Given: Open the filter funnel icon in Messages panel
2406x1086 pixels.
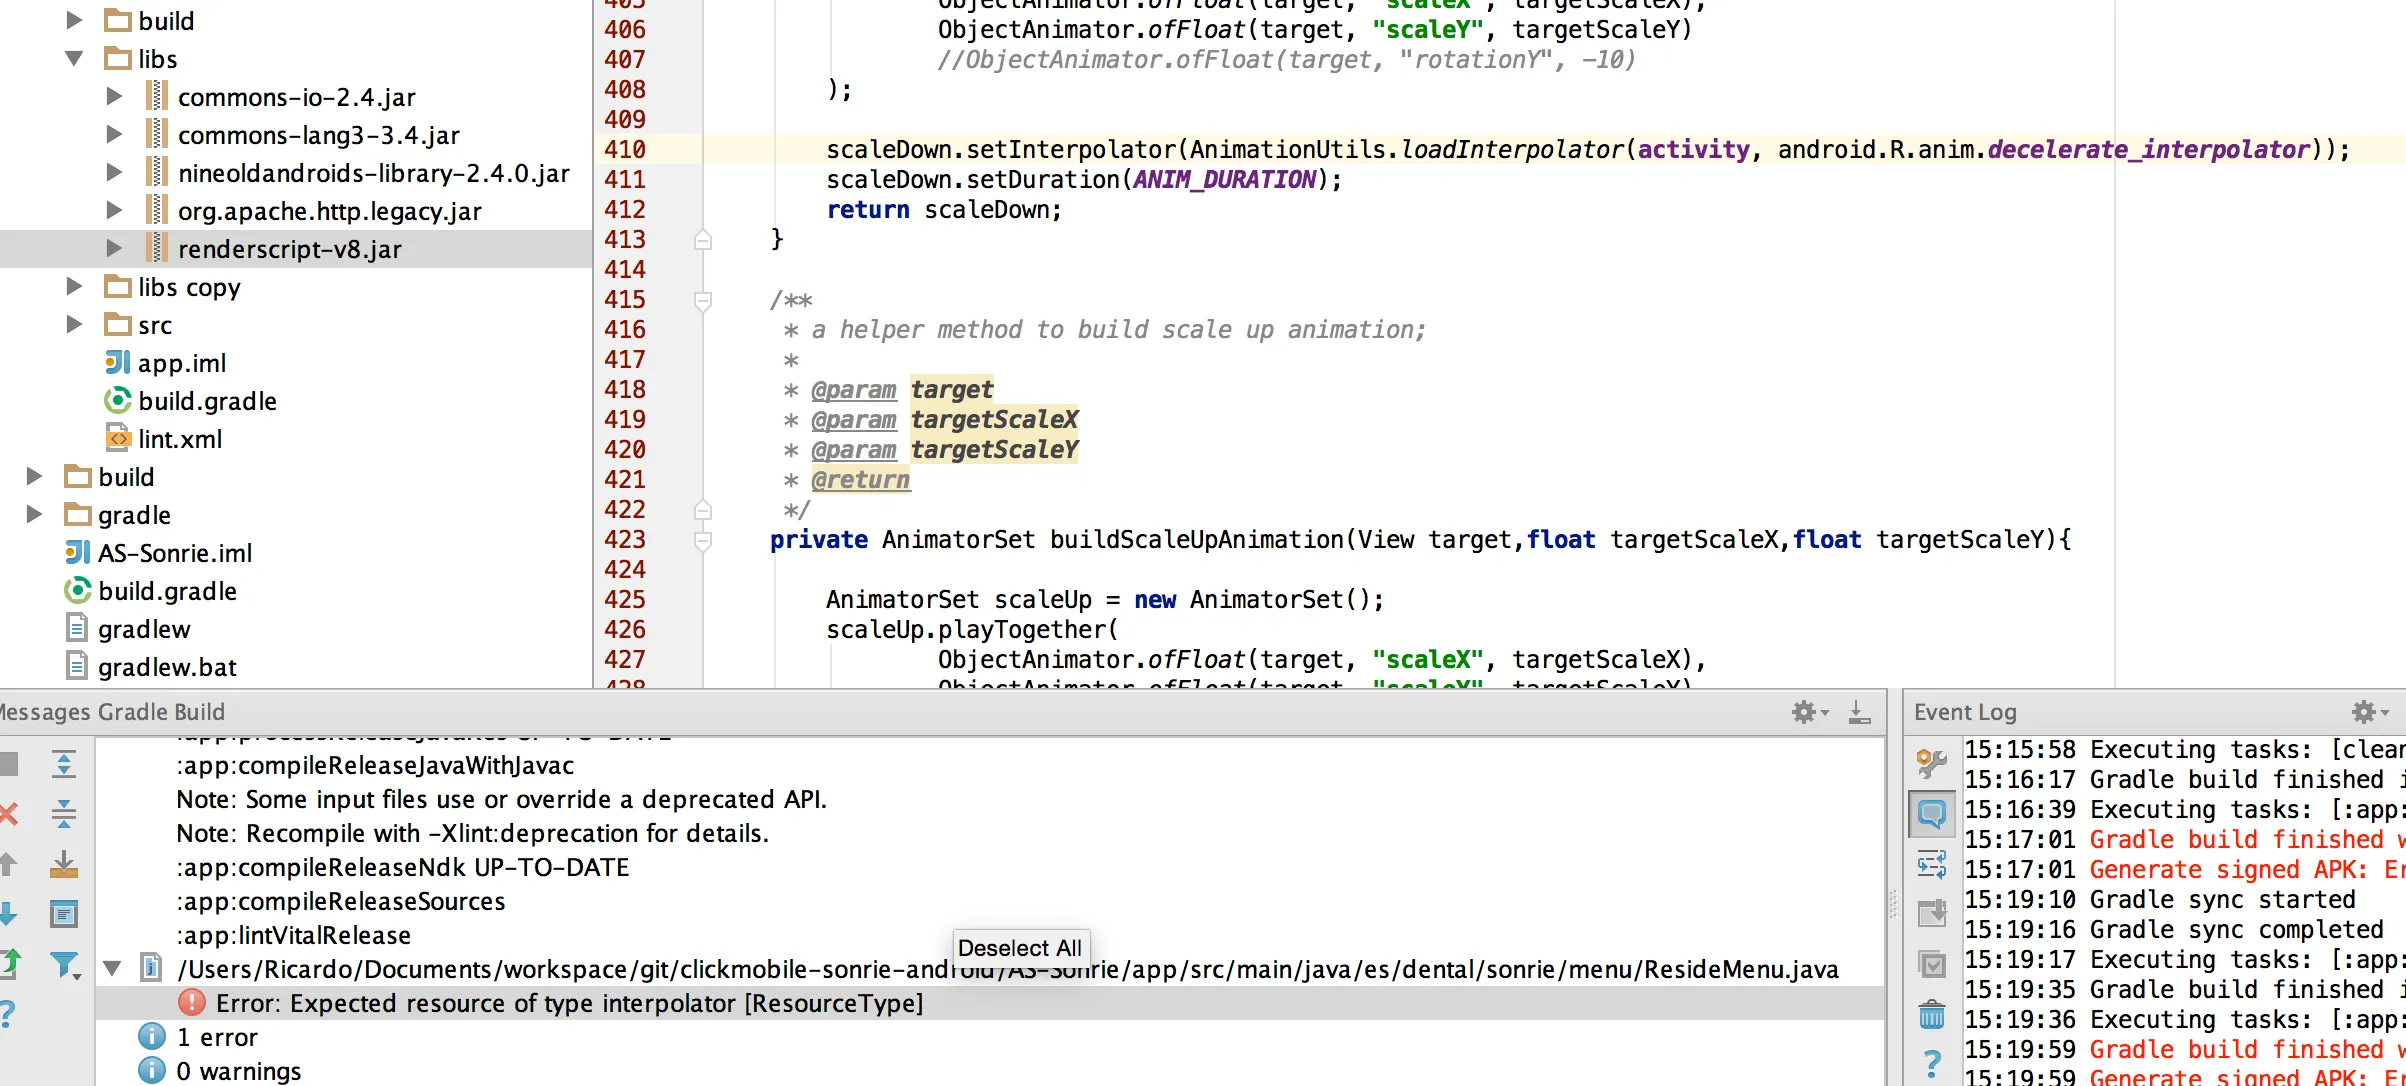Looking at the screenshot, I should point(65,965).
